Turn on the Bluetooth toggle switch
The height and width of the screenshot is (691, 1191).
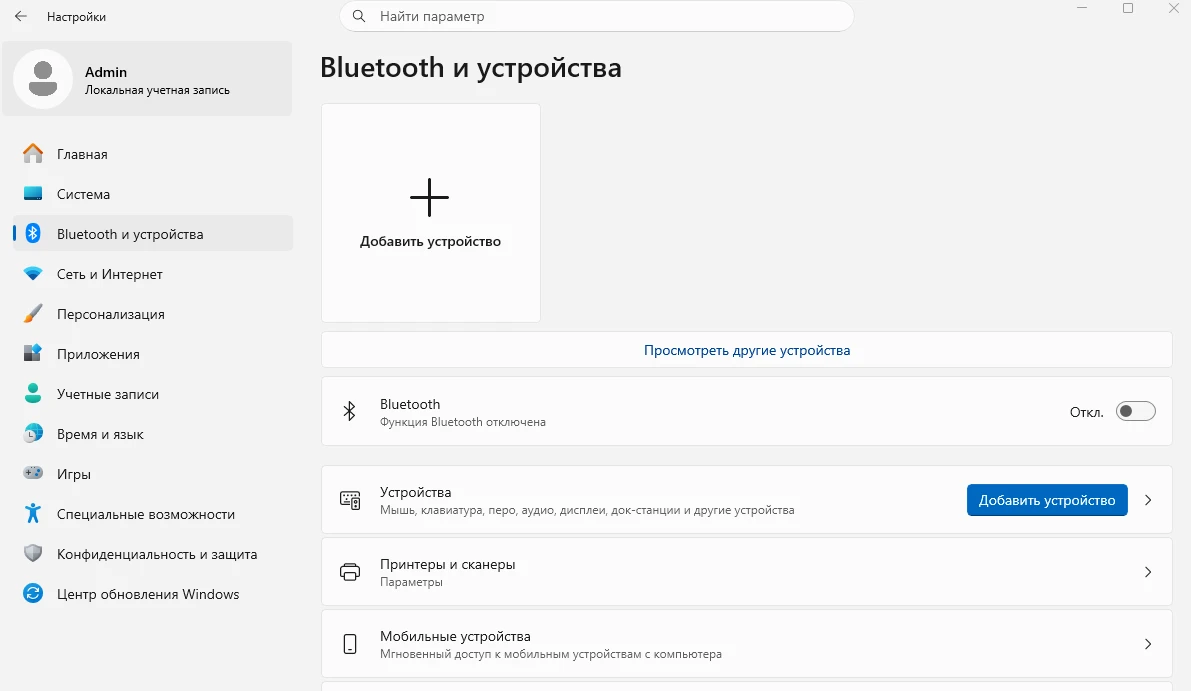click(x=1136, y=412)
